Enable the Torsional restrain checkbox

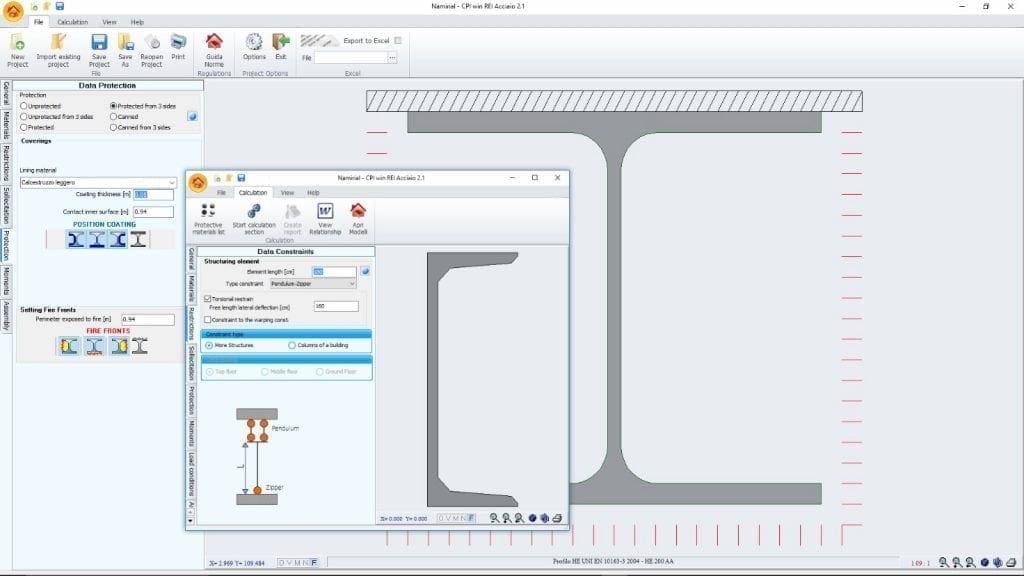coord(209,299)
